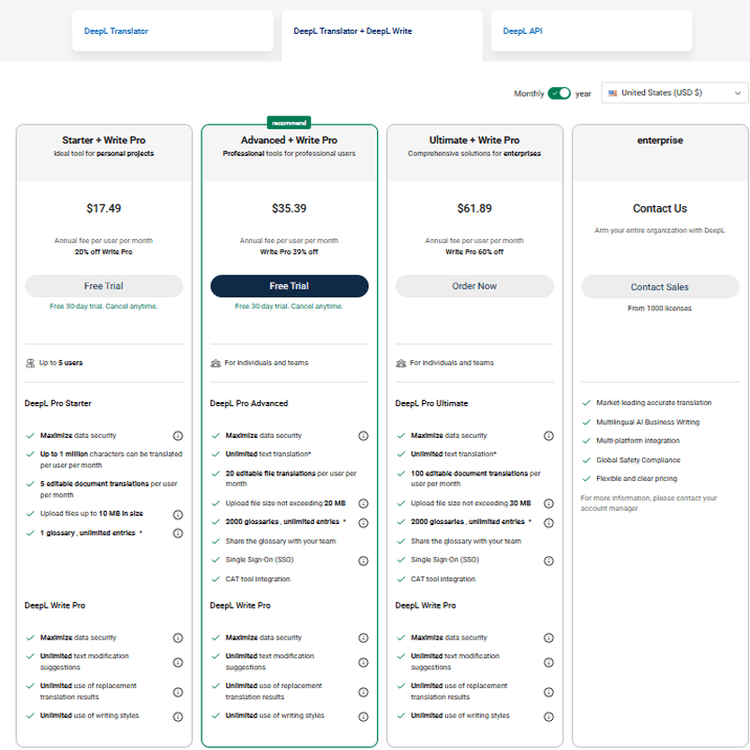The height and width of the screenshot is (750, 750).
Task: Start Free Trial for Starter + Write Pro
Action: point(104,286)
